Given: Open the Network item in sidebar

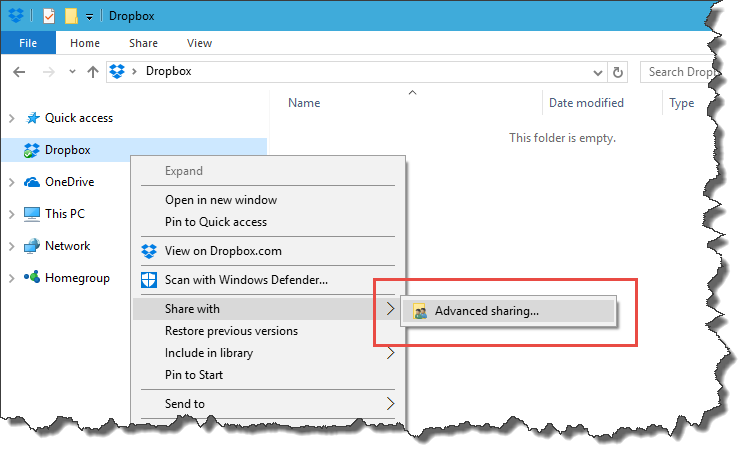Looking at the screenshot, I should [67, 246].
